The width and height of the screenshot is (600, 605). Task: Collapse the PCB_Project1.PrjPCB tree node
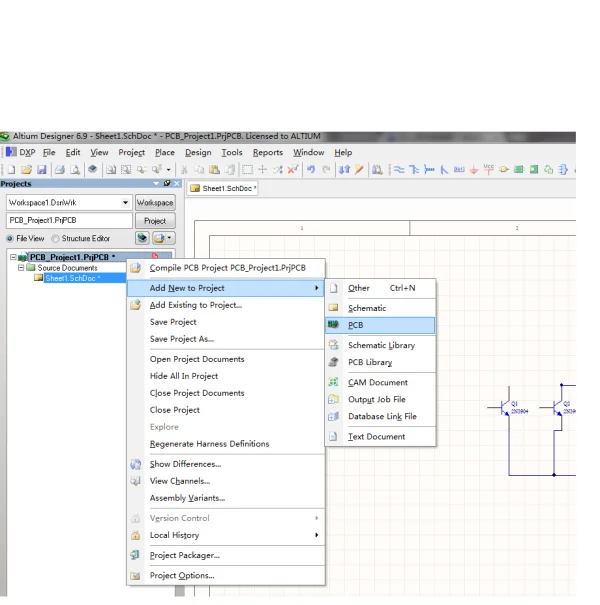[14, 257]
